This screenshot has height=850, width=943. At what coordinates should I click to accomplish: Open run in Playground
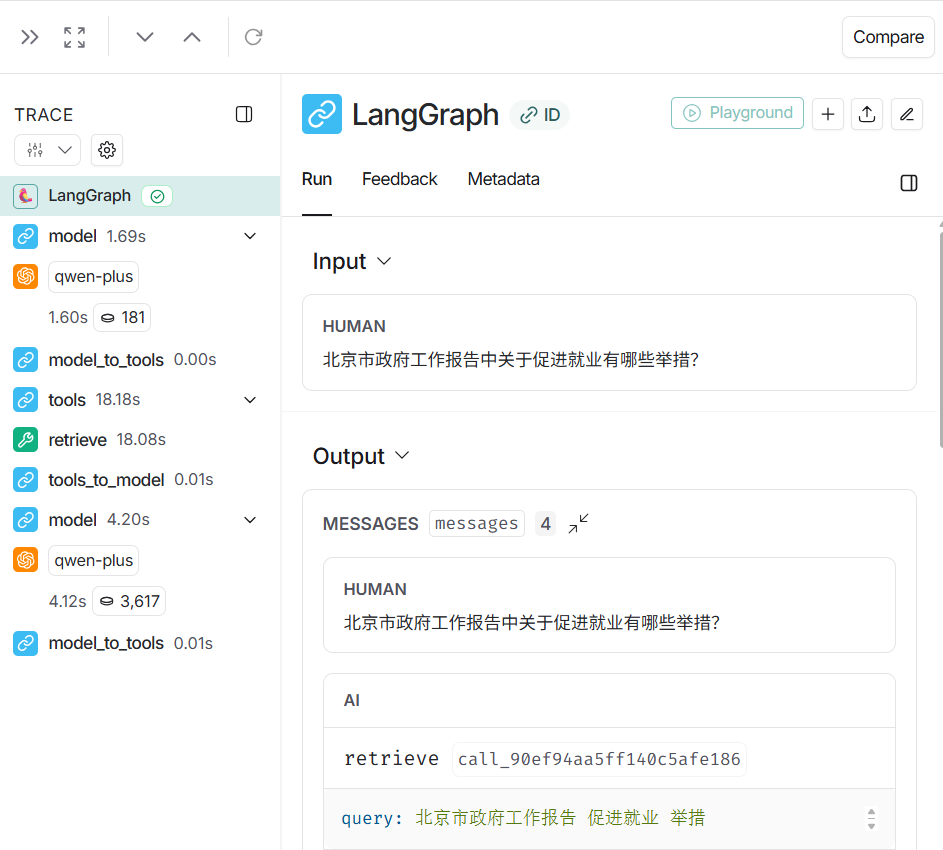(737, 113)
